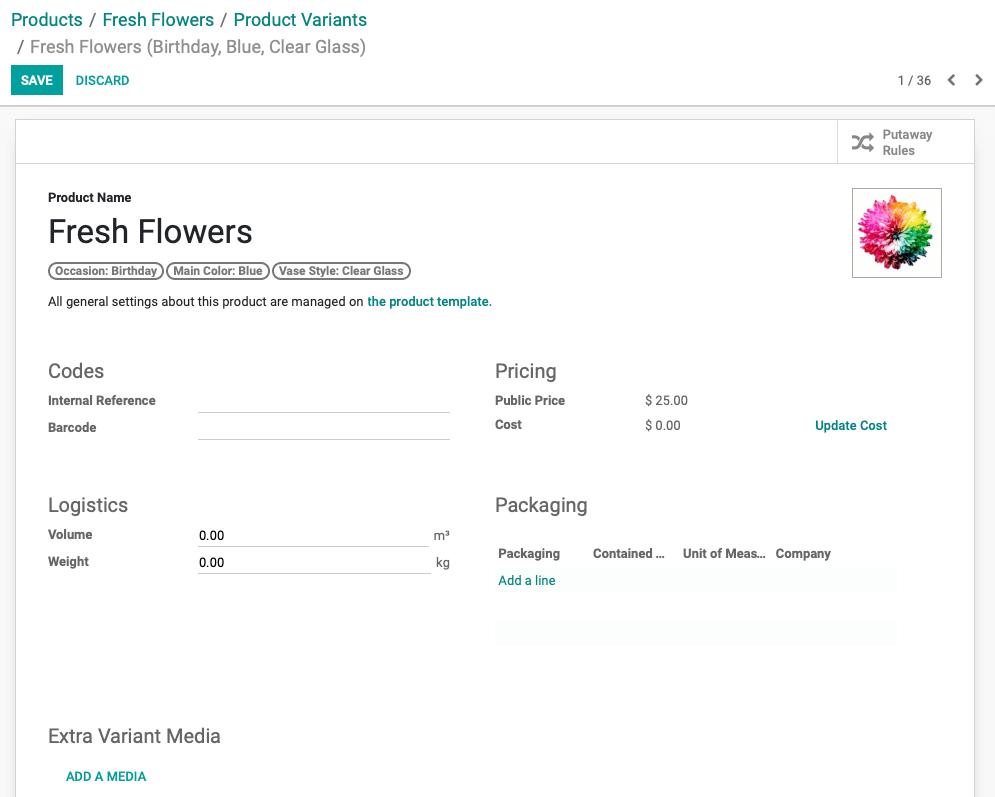Edit the Volume value field
Image resolution: width=995 pixels, height=797 pixels.
[x=313, y=535]
